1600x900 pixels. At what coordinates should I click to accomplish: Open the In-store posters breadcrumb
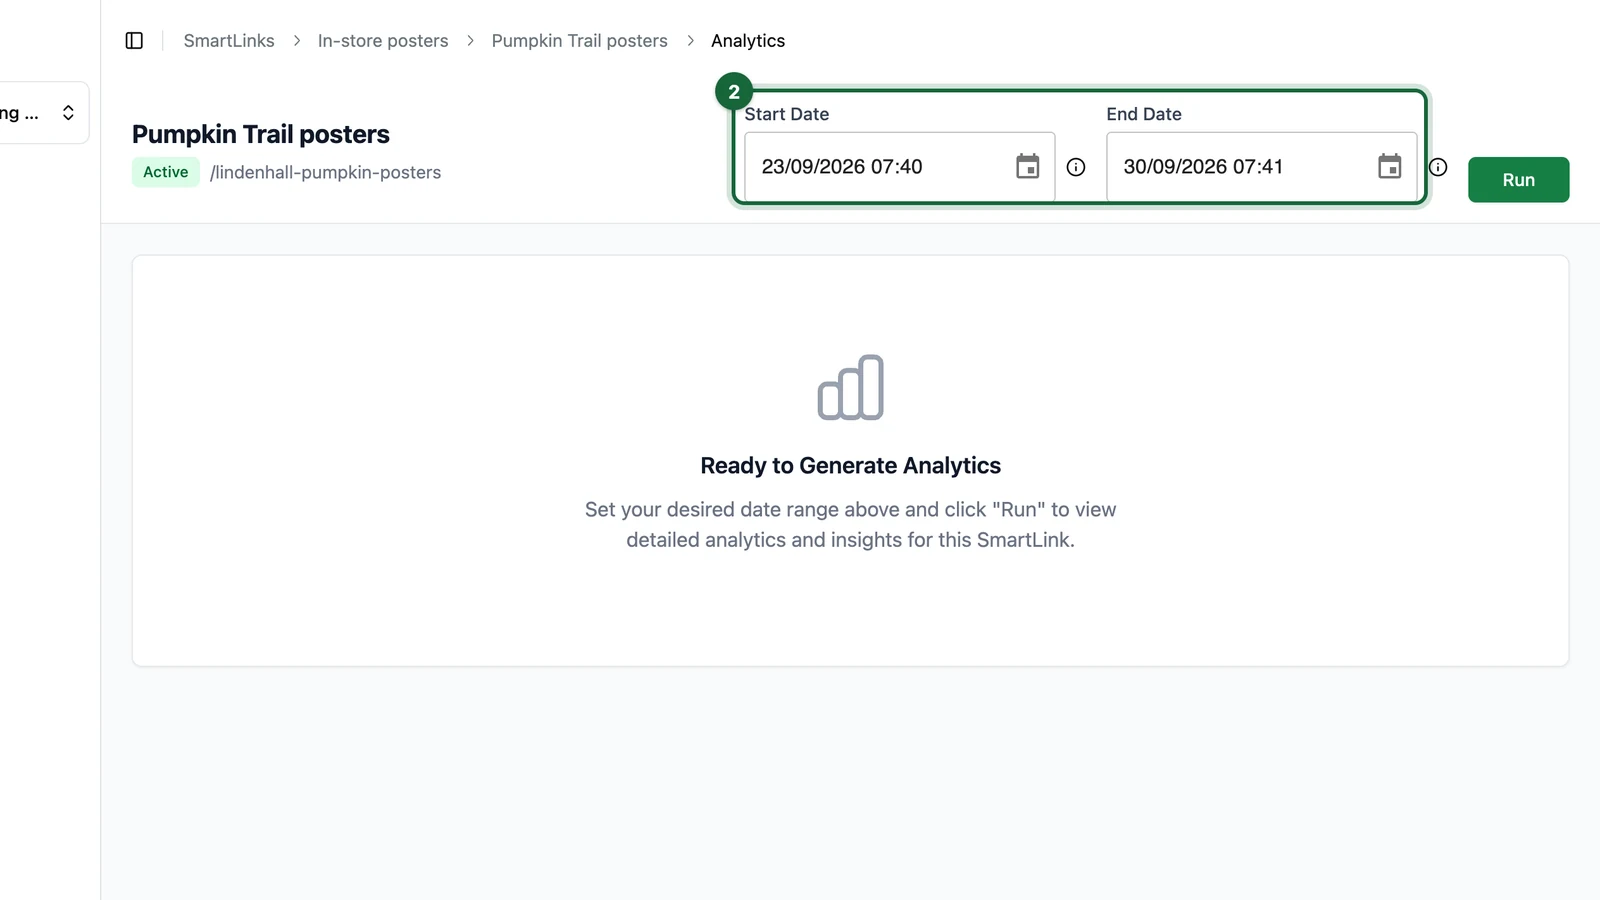(383, 41)
